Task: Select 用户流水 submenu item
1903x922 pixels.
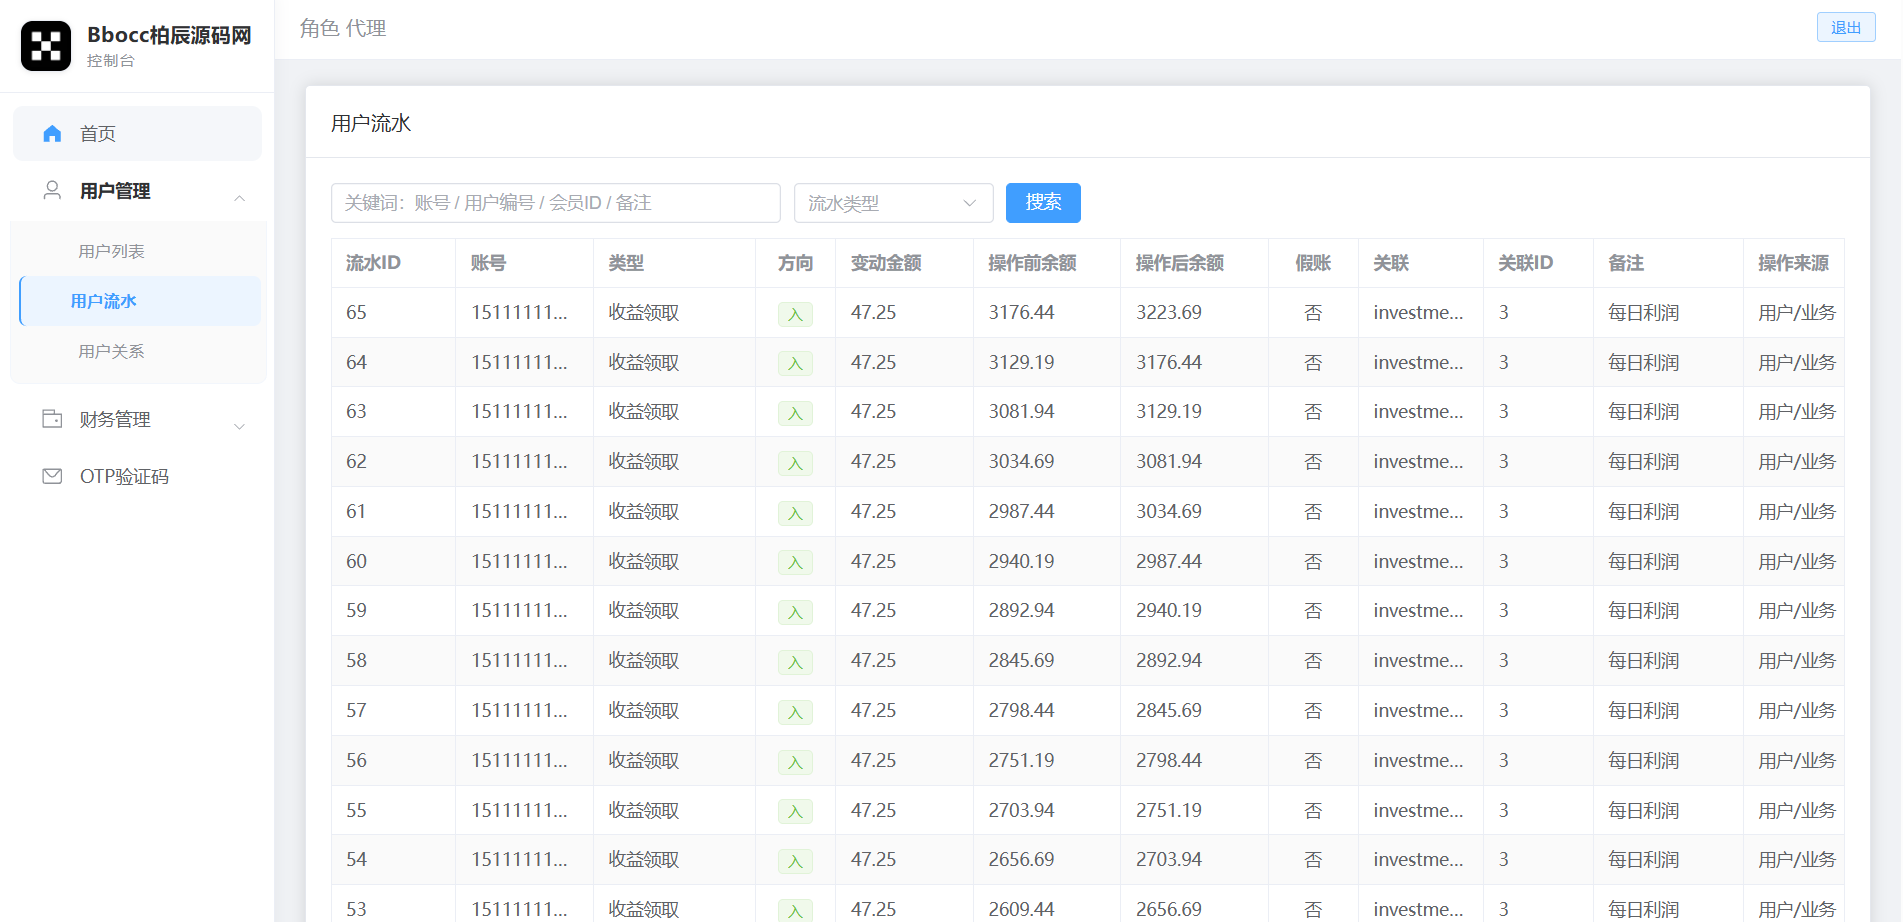Action: [x=140, y=301]
